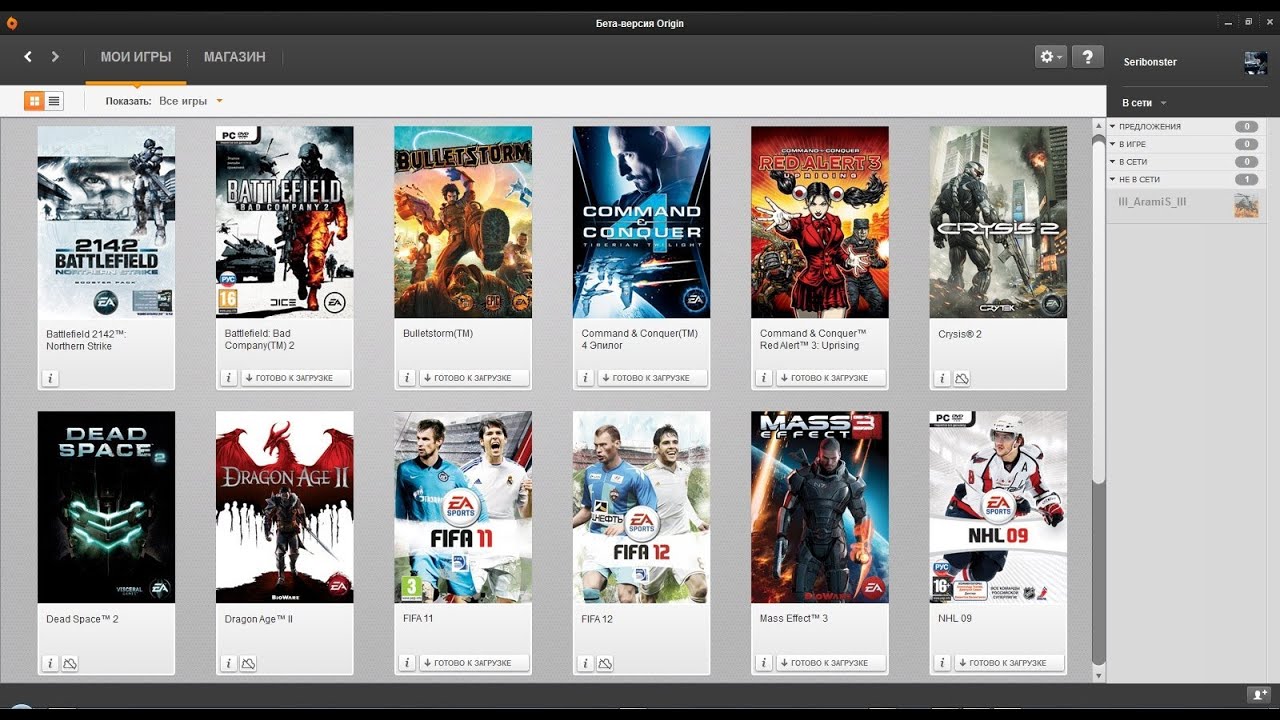The image size is (1280, 720).
Task: Click scrollbar up arrow in games list
Action: pos(1099,127)
